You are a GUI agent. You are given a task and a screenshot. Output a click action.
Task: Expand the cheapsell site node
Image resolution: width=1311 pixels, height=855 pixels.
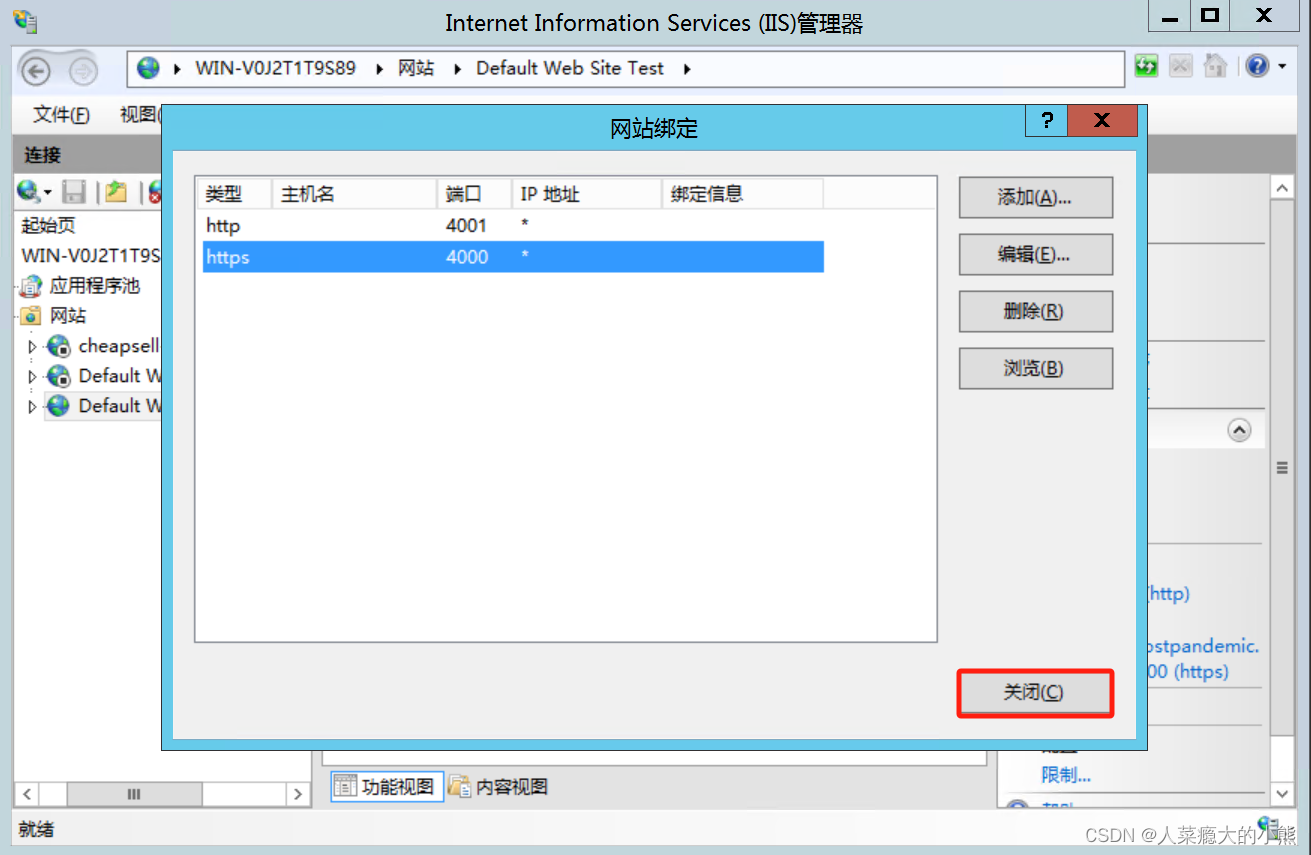pyautogui.click(x=33, y=347)
